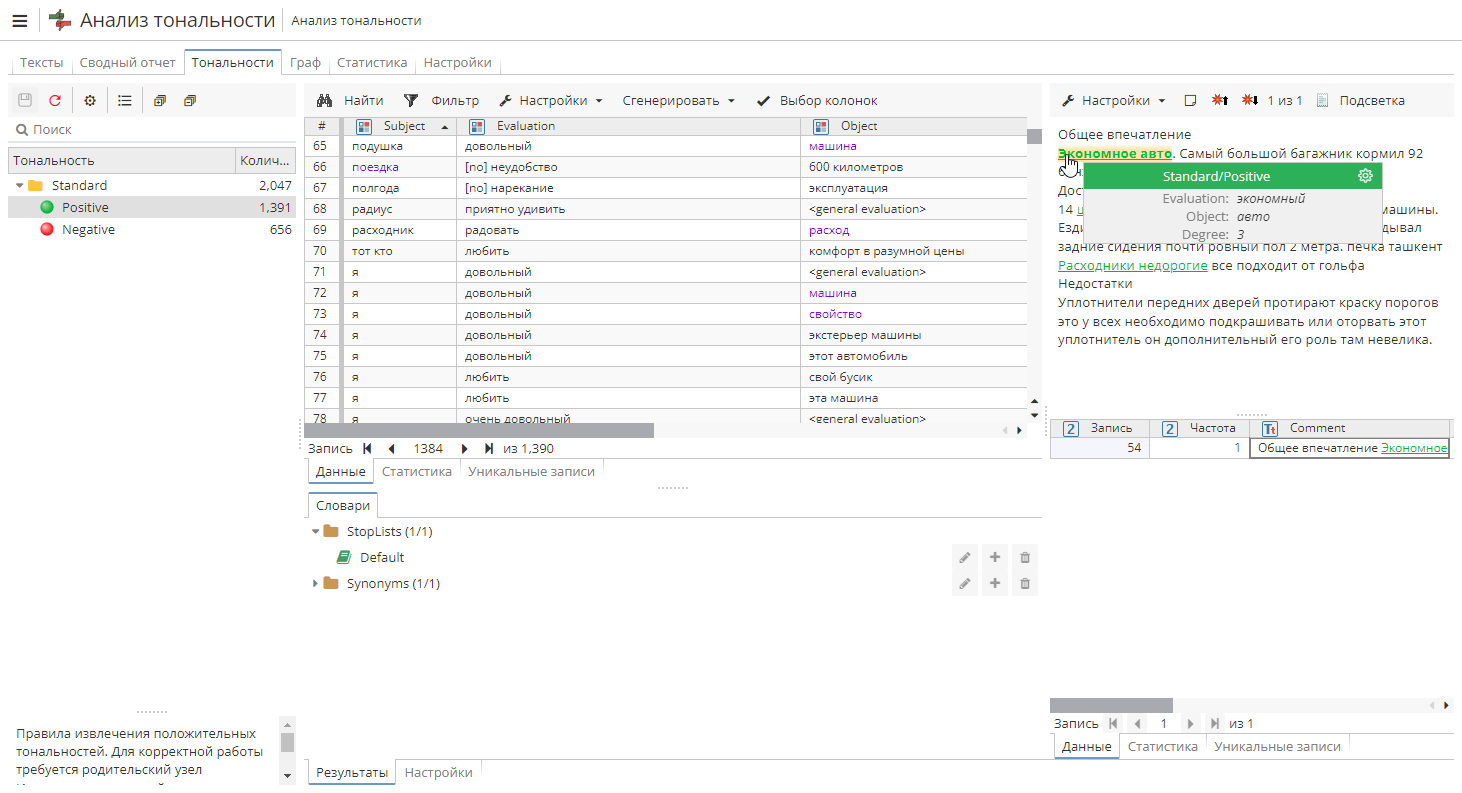Click the expand all nodes icon
Image resolution: width=1462 pixels, height=793 pixels.
[x=160, y=100]
